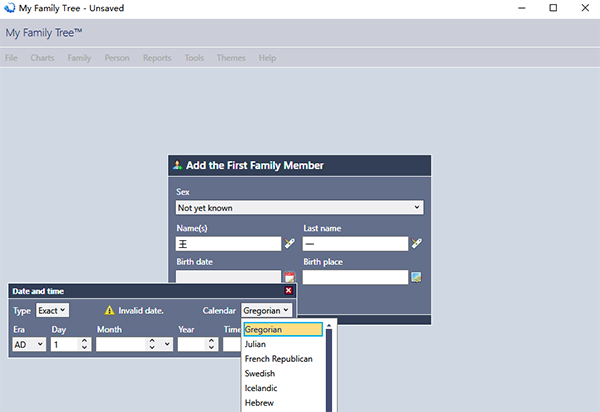600x412 pixels.
Task: Click the Birth place input field
Action: pos(355,277)
